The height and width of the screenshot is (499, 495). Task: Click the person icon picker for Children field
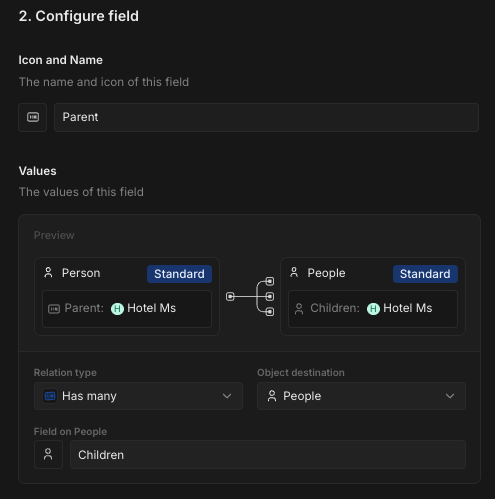(x=48, y=455)
